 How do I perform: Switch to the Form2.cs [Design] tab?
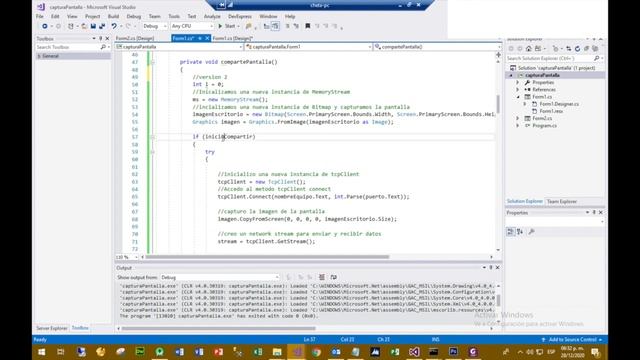click(135, 38)
